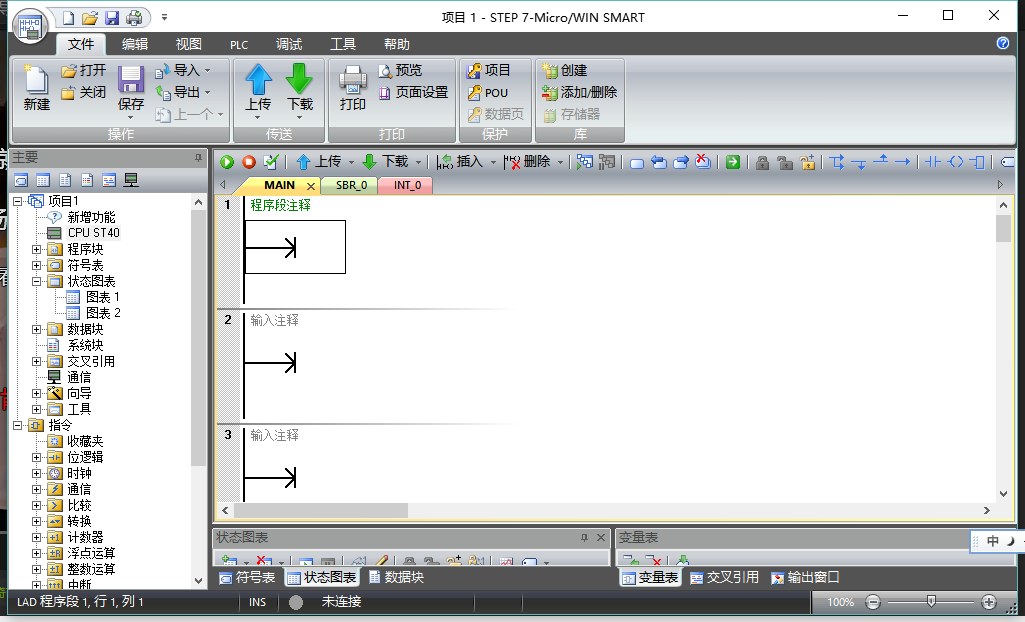Image resolution: width=1025 pixels, height=622 pixels.
Task: Click the green go-to arrow icon in editor toolbar
Action: pyautogui.click(x=733, y=162)
